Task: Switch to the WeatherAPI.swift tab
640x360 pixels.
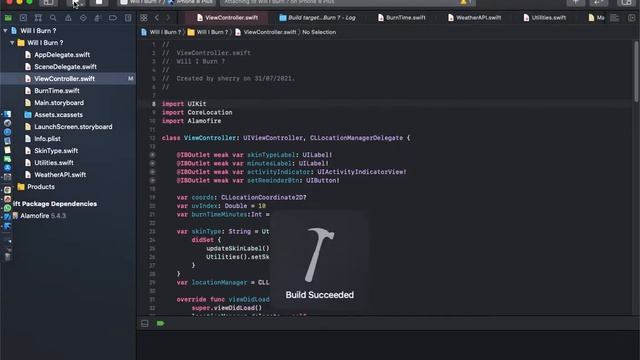Action: (474, 18)
